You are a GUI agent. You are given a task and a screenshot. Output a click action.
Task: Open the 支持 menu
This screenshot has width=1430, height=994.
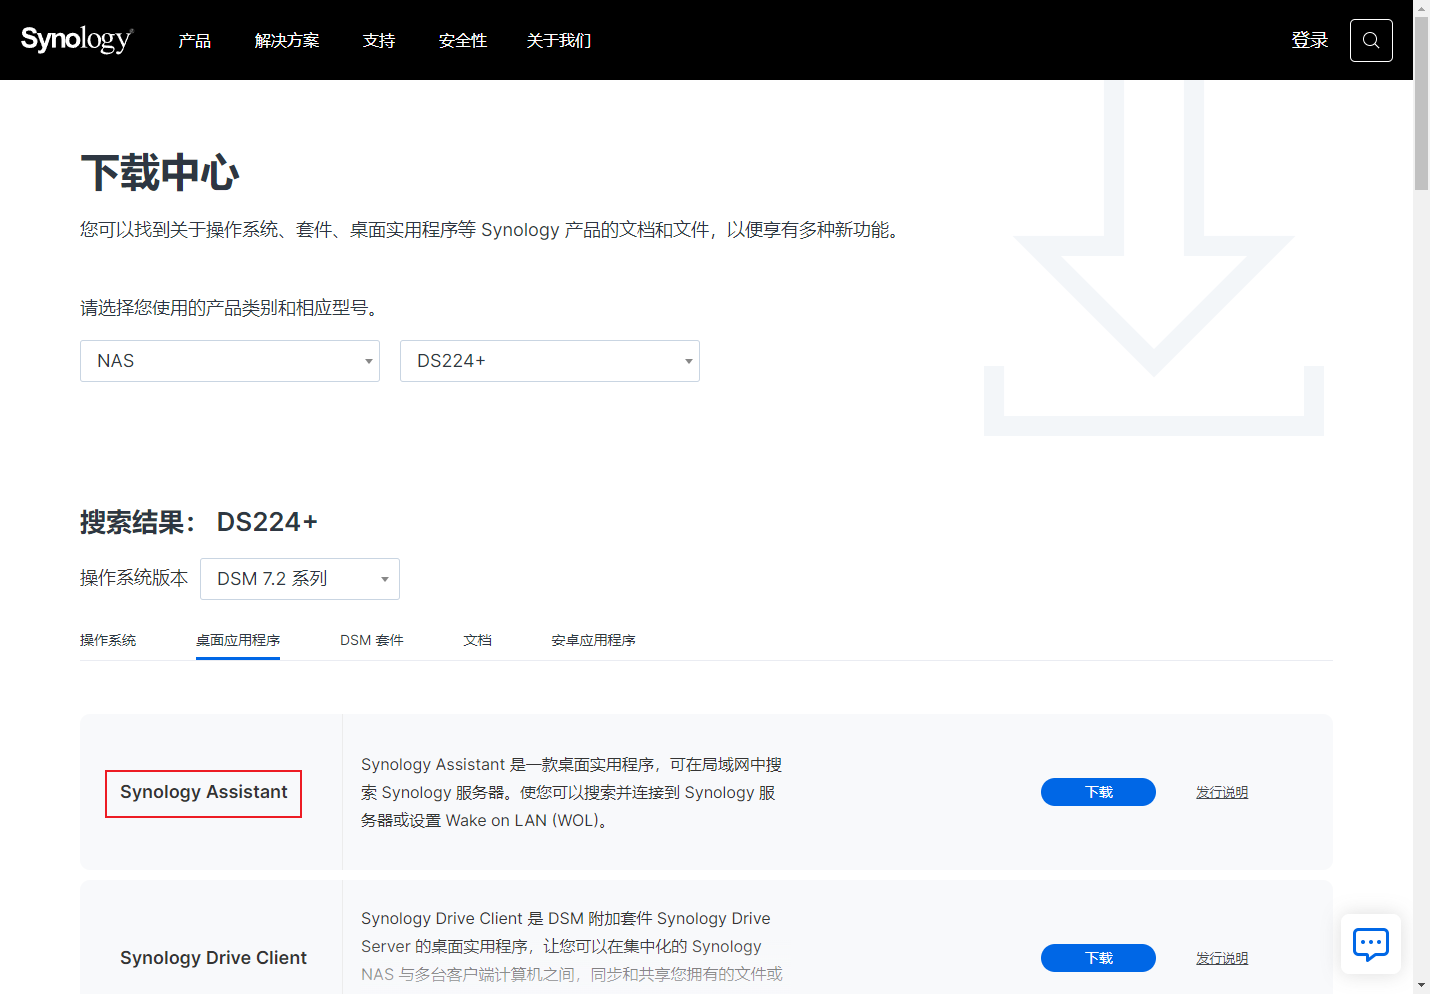[379, 40]
